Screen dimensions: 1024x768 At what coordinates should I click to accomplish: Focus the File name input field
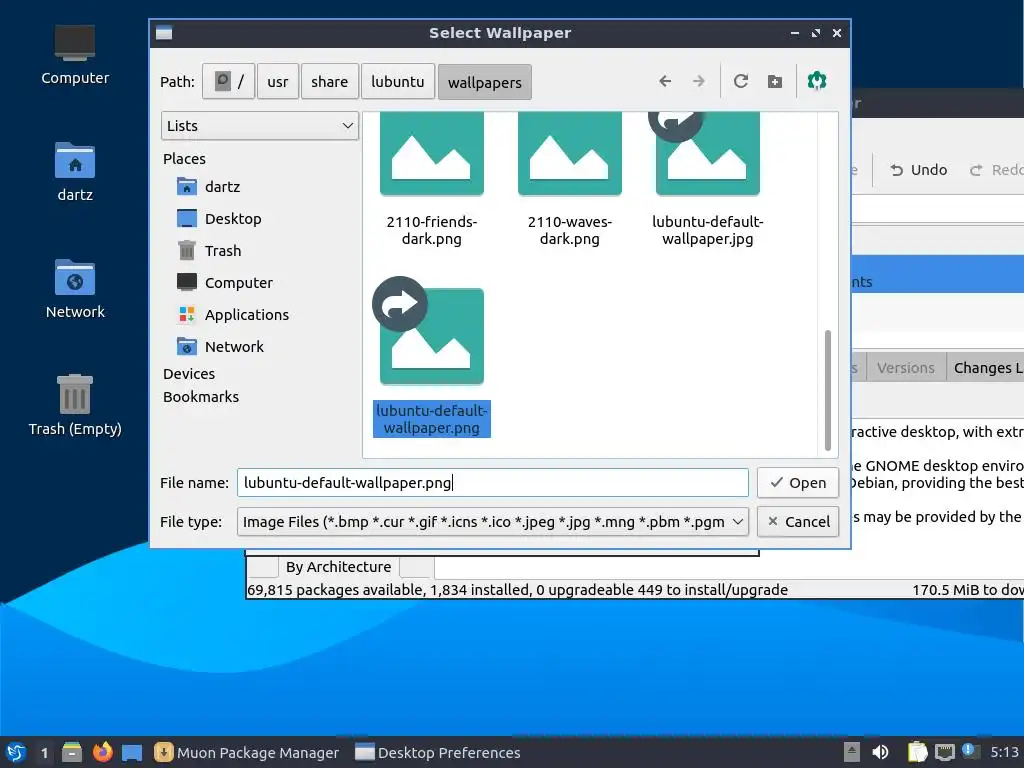point(492,483)
